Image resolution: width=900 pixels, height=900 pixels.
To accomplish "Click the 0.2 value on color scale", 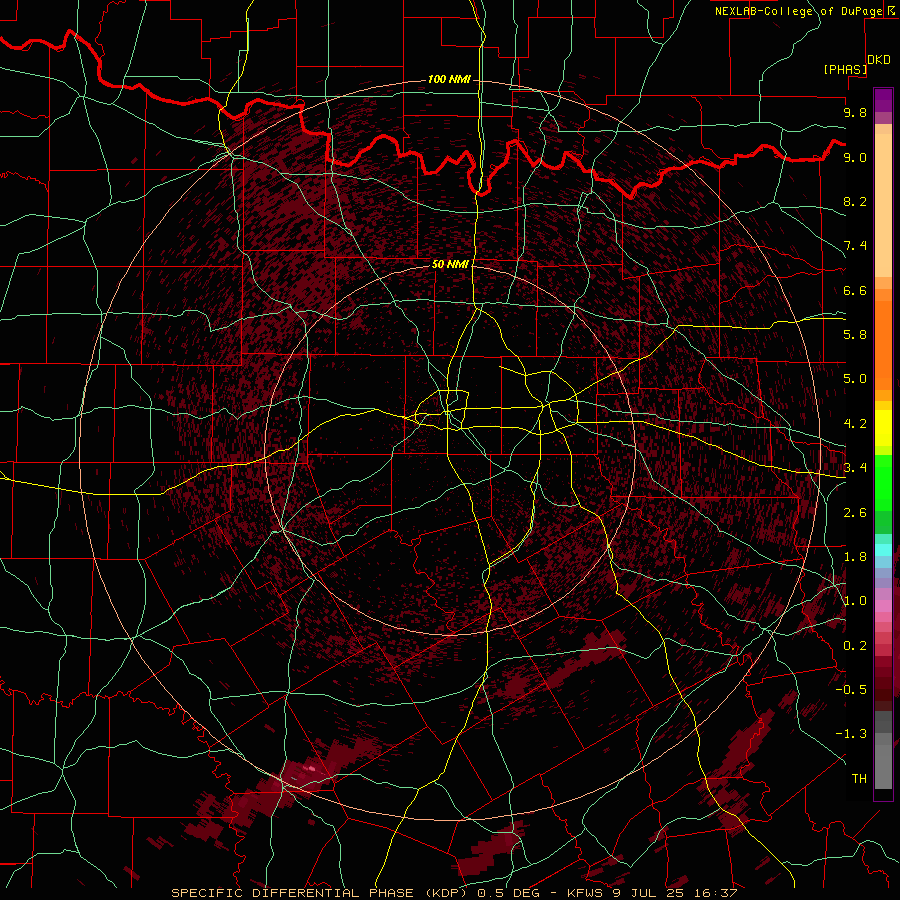I will (855, 646).
